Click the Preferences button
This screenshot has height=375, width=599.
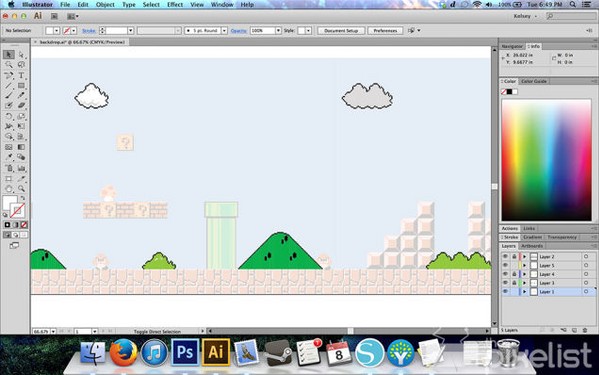coord(385,31)
